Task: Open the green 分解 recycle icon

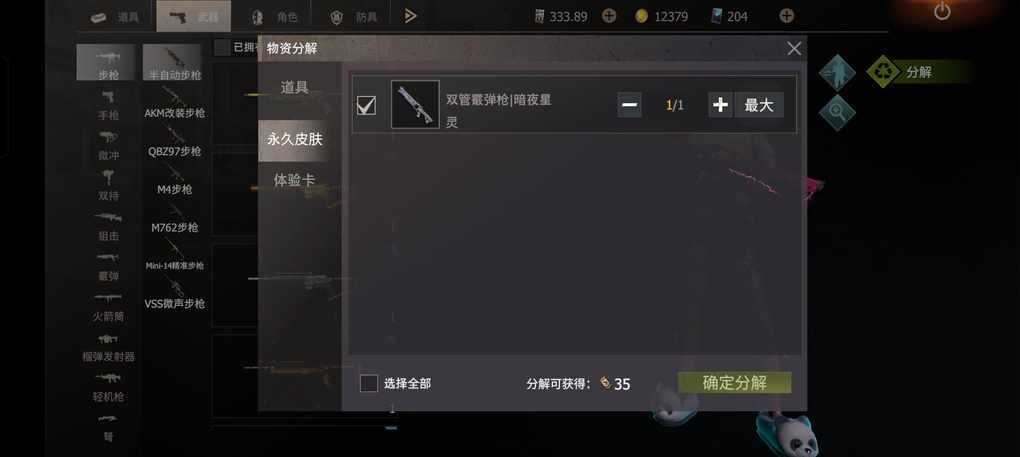Action: click(x=883, y=72)
